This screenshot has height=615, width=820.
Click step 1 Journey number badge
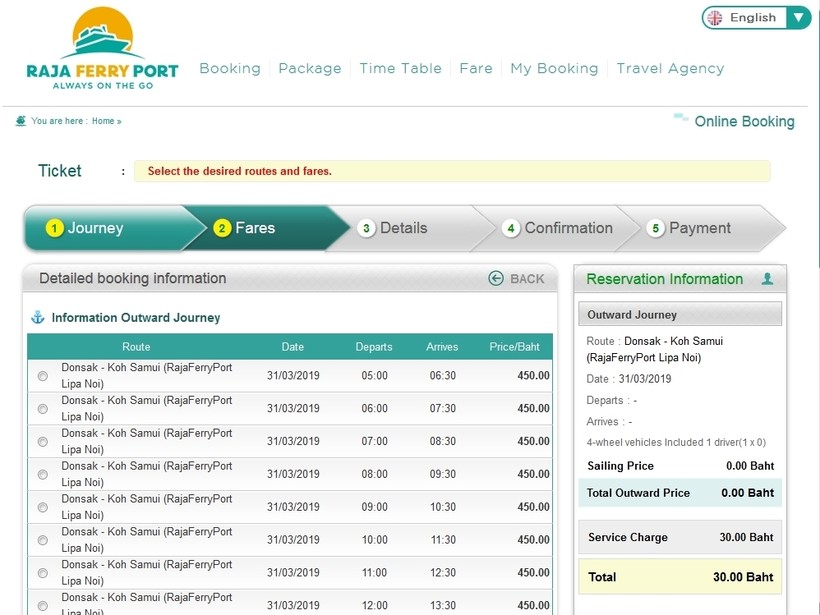tap(54, 228)
